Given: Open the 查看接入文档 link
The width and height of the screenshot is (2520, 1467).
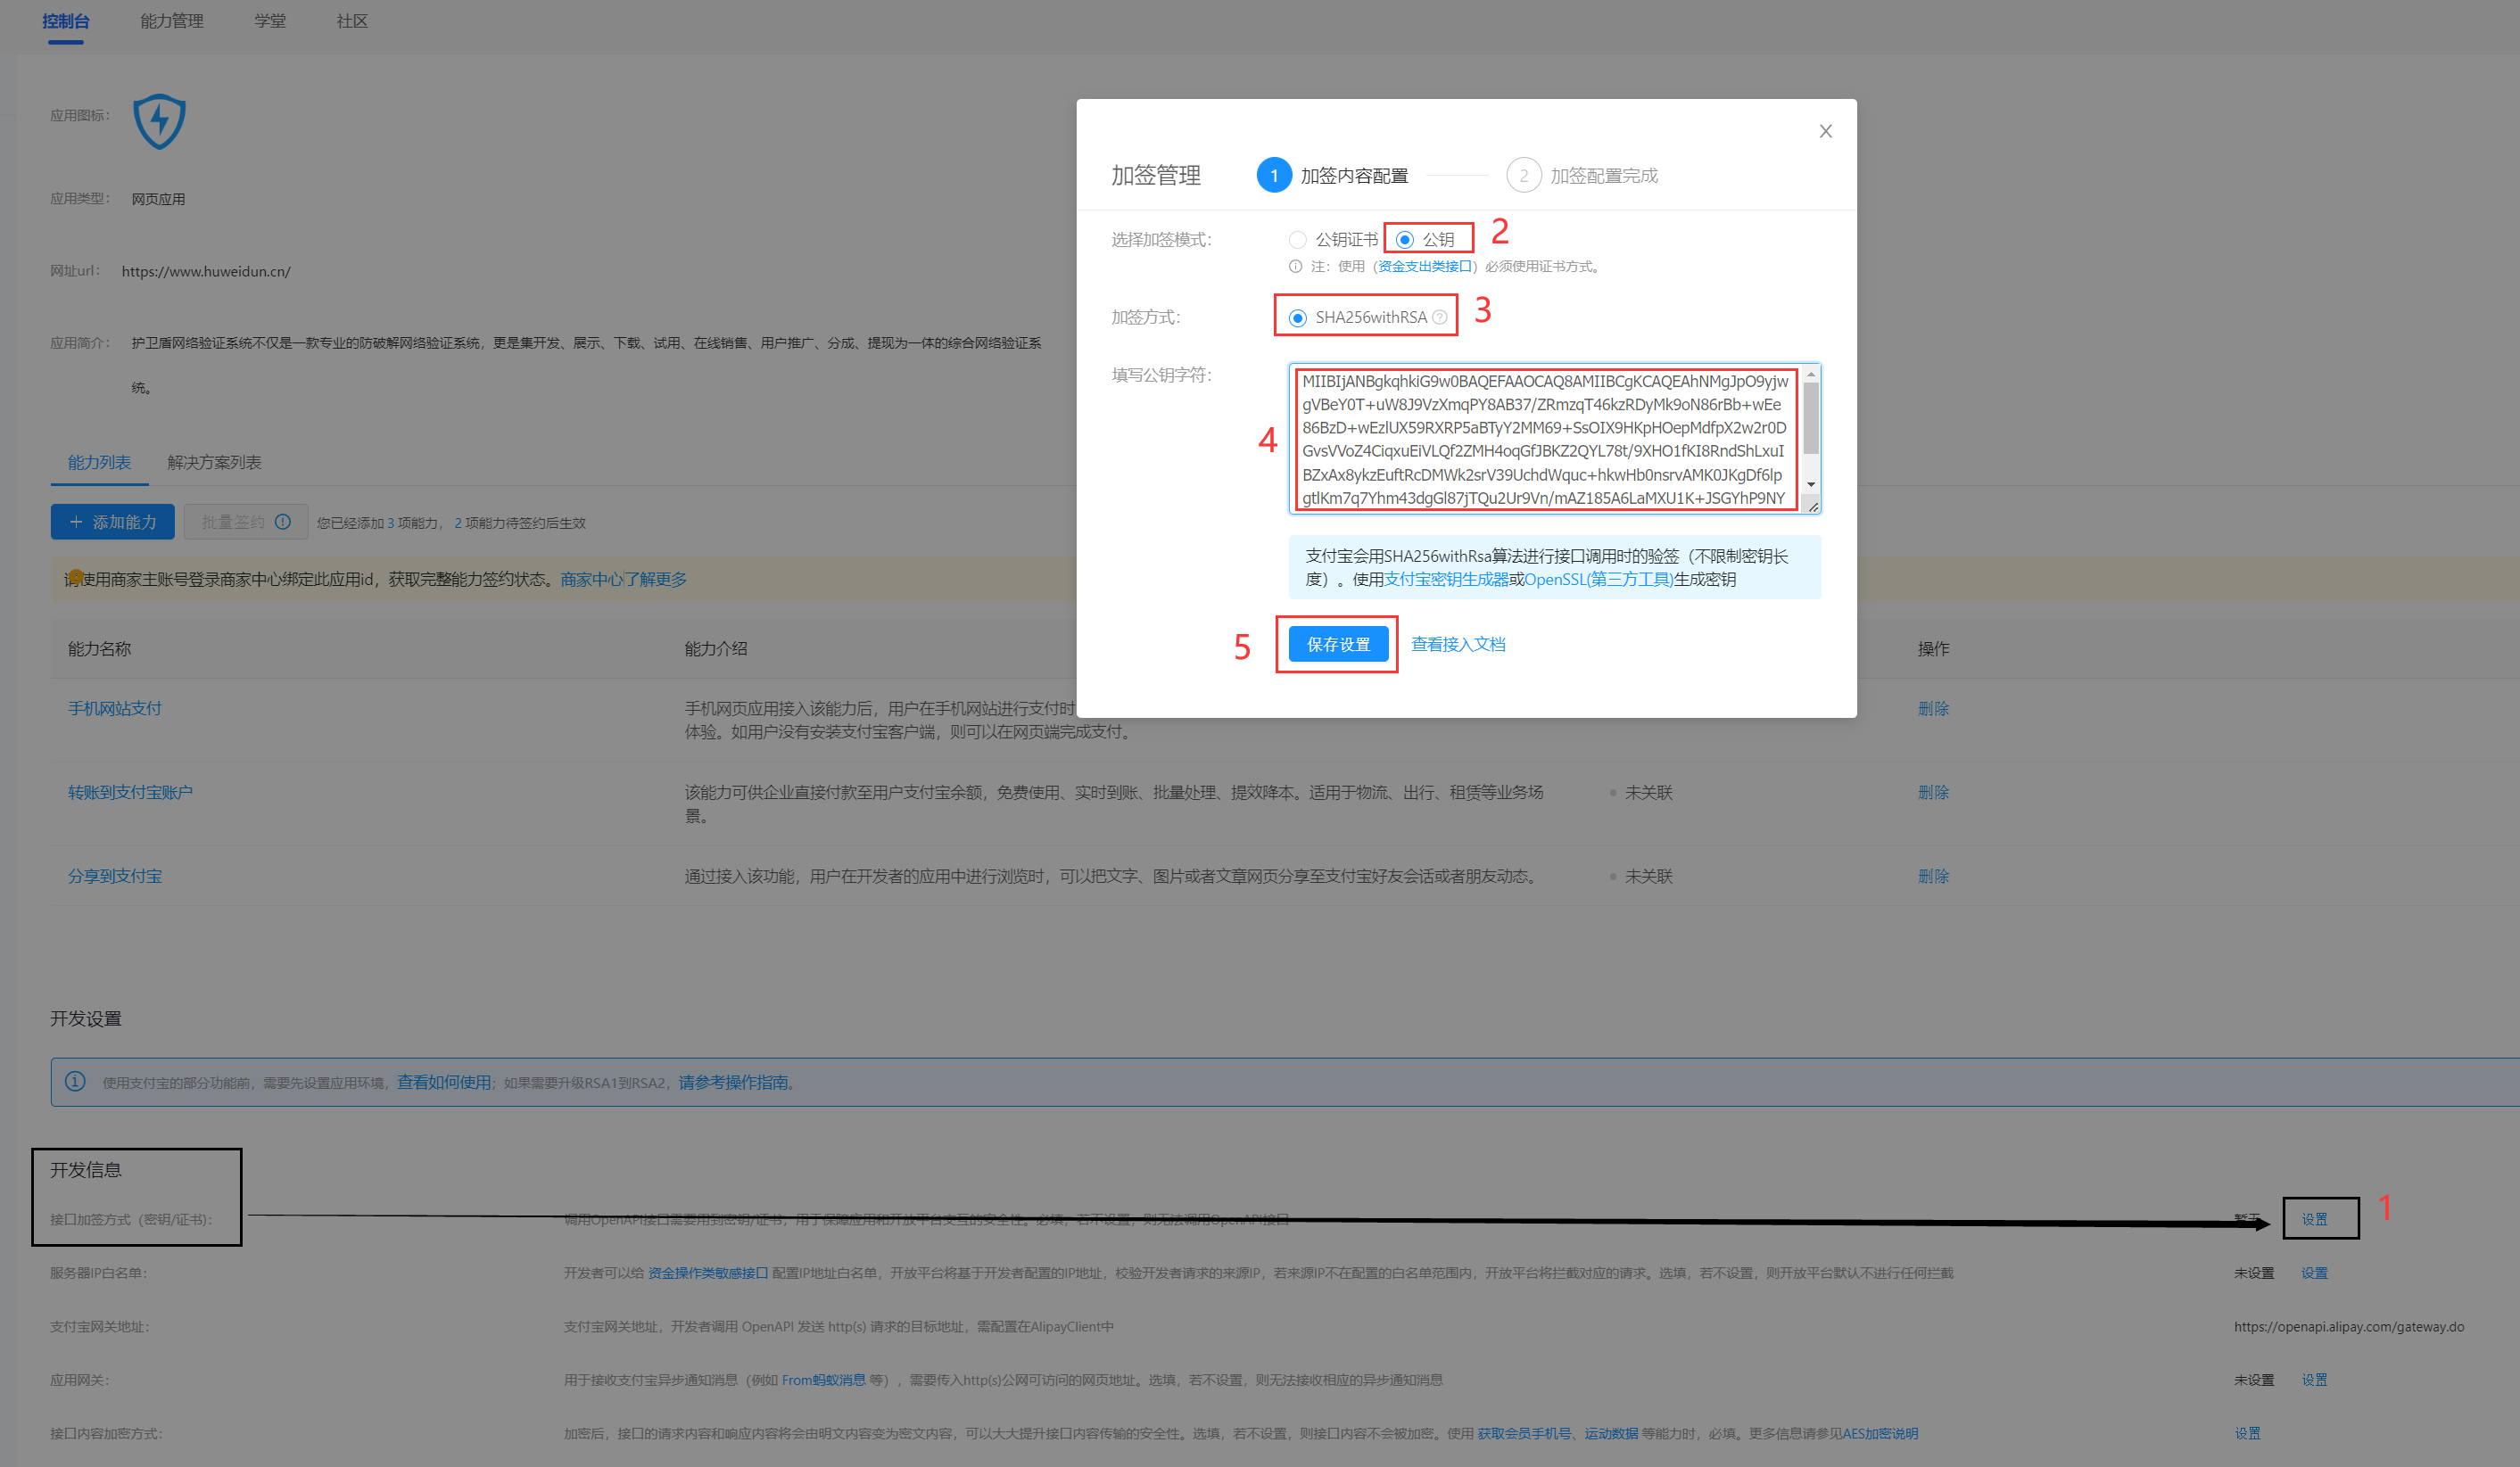Looking at the screenshot, I should click(1458, 644).
